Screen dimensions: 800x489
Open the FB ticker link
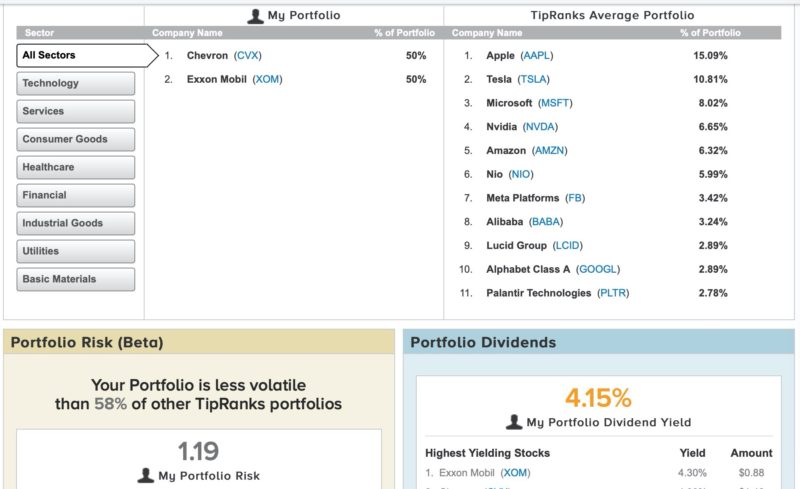point(575,198)
